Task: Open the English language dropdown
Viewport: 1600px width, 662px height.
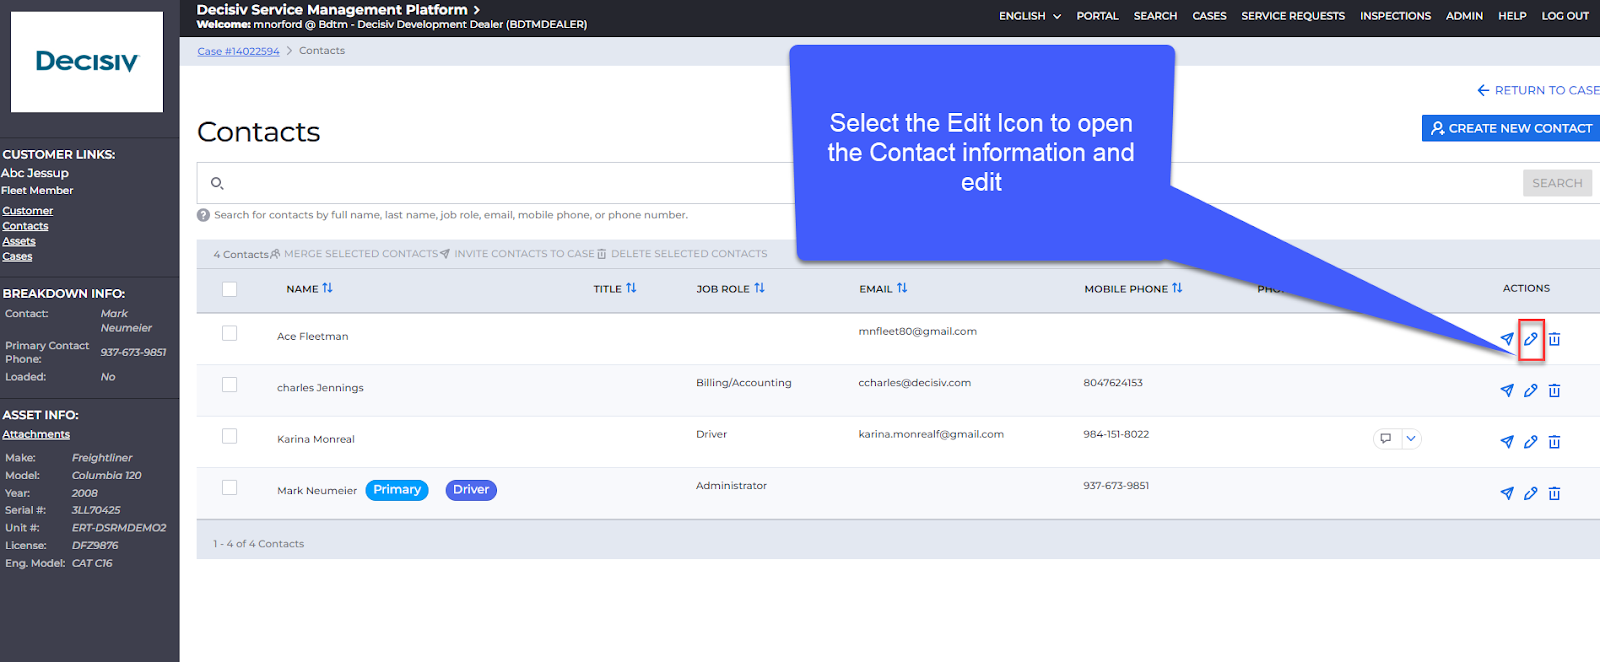Action: (1030, 16)
